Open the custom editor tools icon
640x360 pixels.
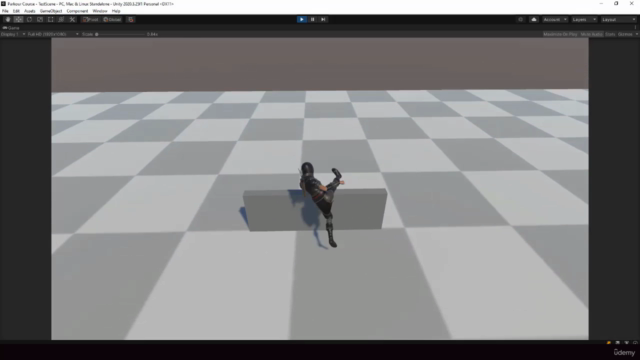coord(72,20)
